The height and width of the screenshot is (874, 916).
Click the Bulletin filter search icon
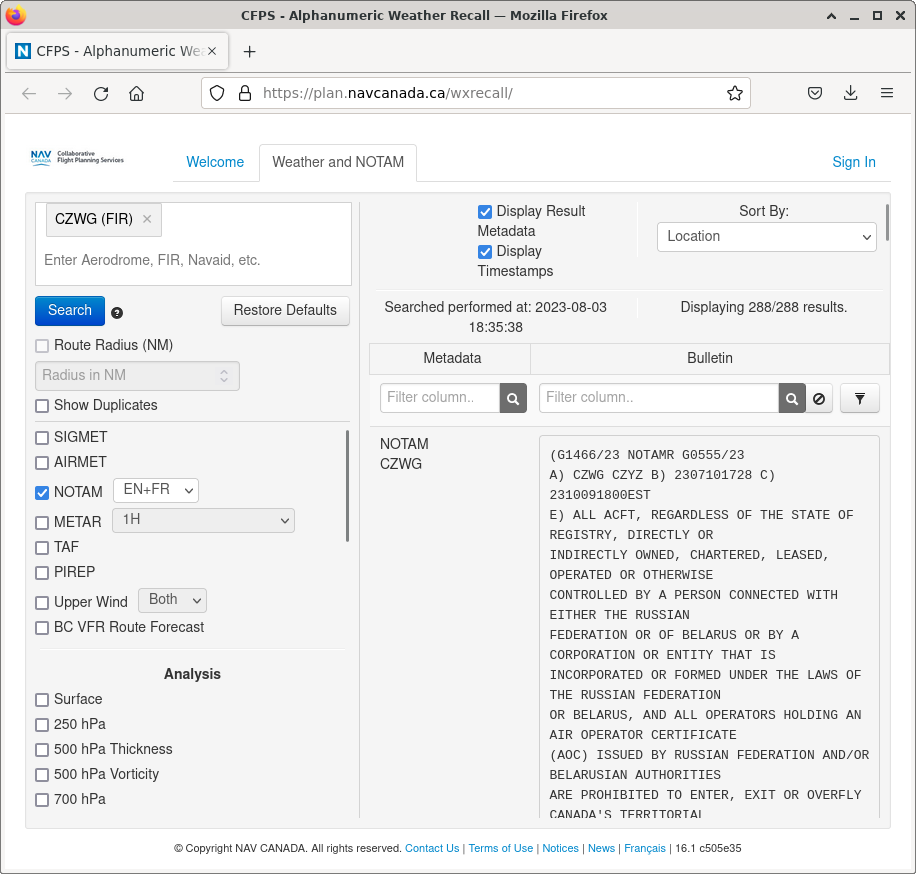click(x=792, y=398)
